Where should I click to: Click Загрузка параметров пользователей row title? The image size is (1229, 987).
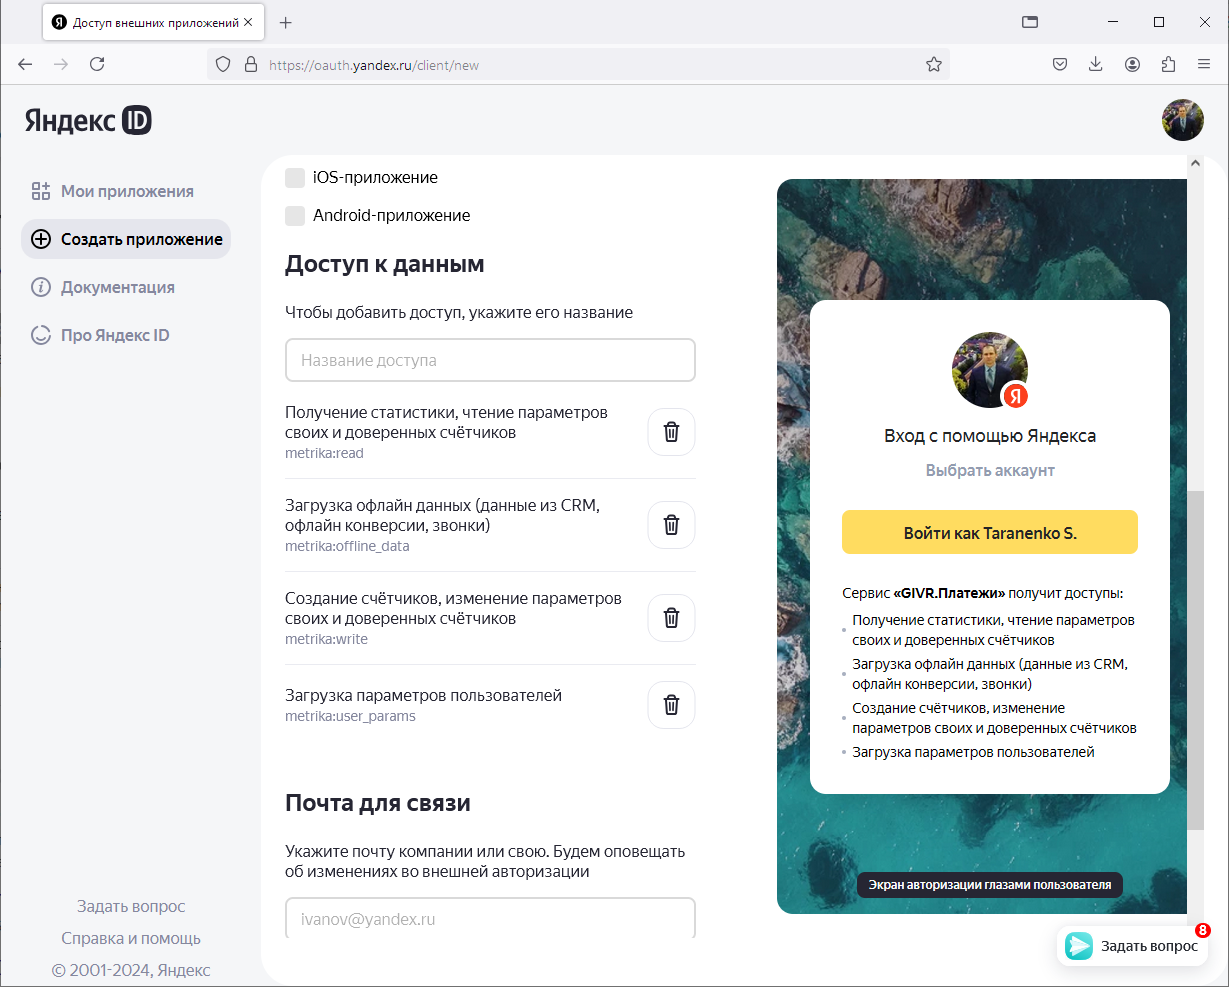tap(423, 695)
